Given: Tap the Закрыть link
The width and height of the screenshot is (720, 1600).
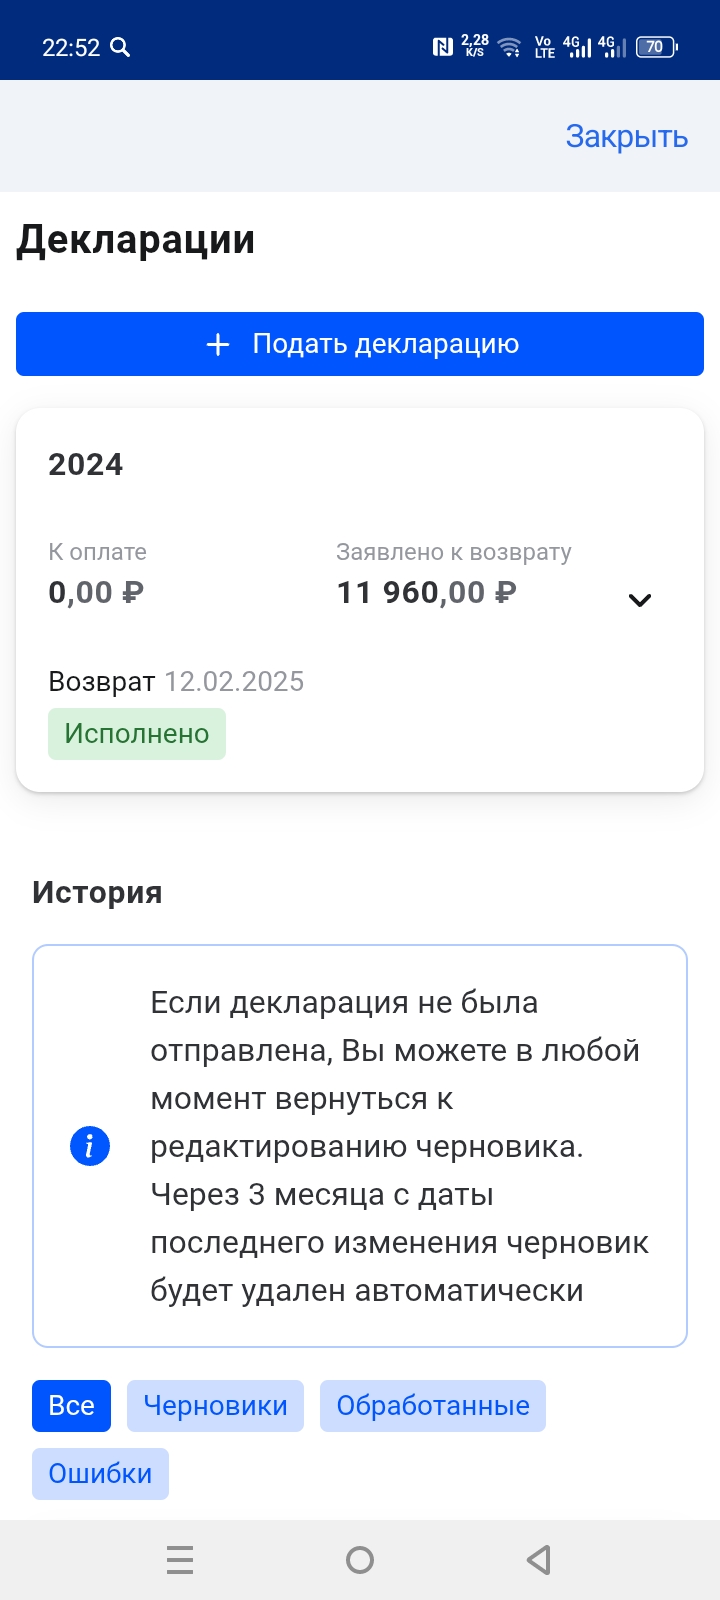Looking at the screenshot, I should 627,136.
